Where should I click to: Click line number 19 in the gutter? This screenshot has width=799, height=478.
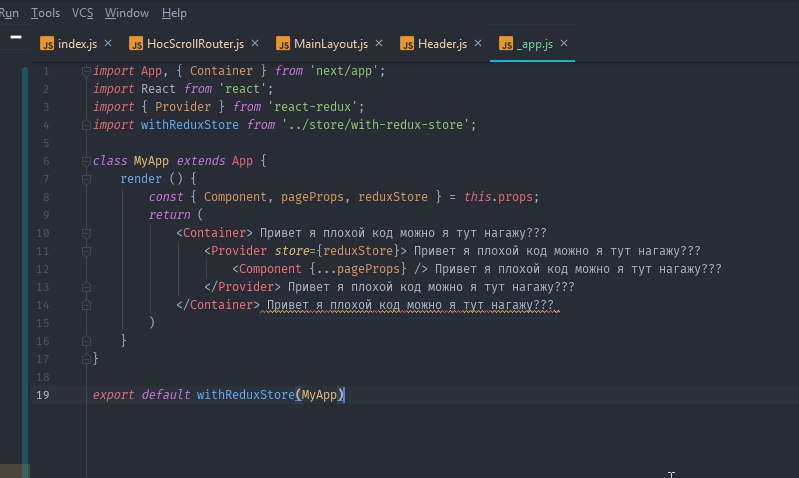[43, 395]
